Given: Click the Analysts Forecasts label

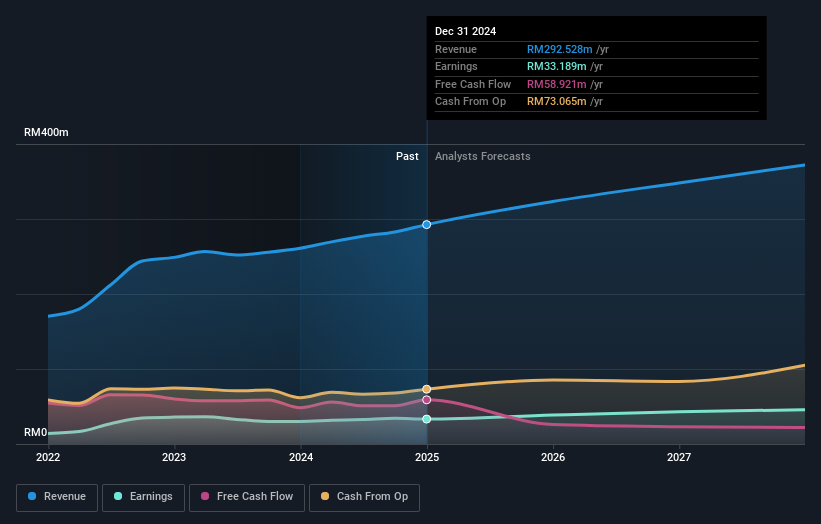Looking at the screenshot, I should 483,156.
